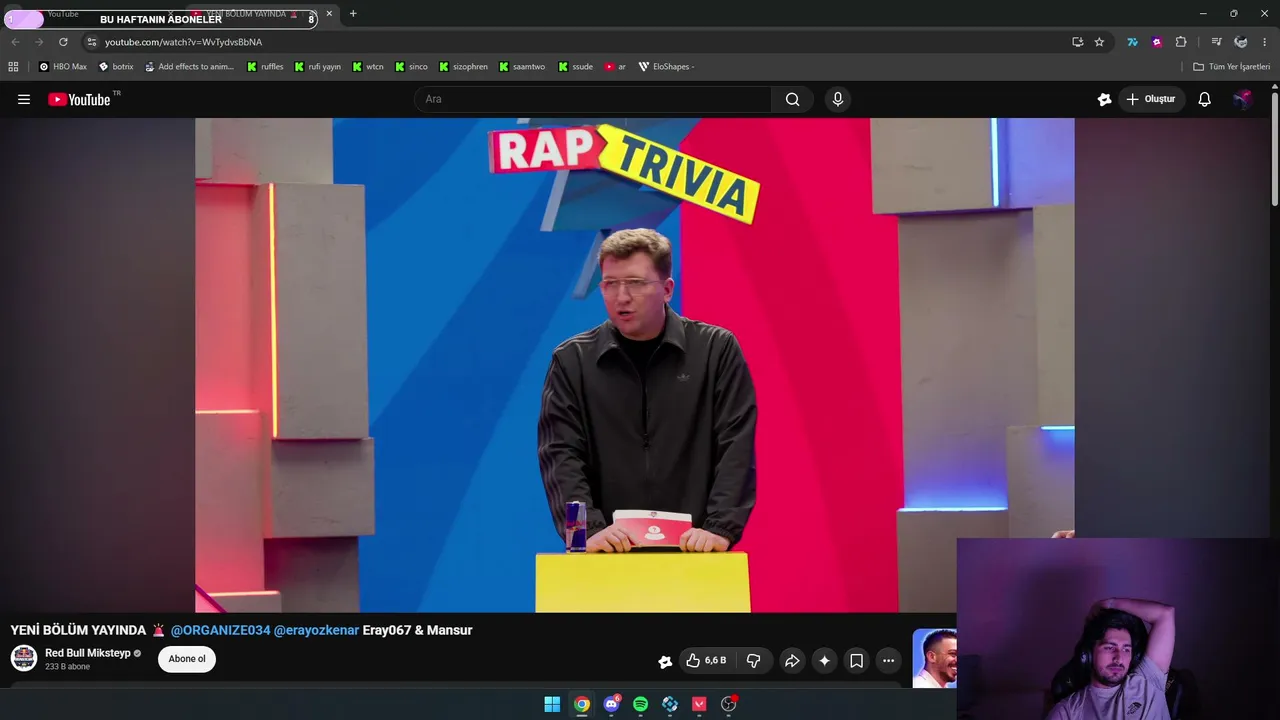
Task: Open the saamtwo bookmark
Action: click(x=522, y=67)
